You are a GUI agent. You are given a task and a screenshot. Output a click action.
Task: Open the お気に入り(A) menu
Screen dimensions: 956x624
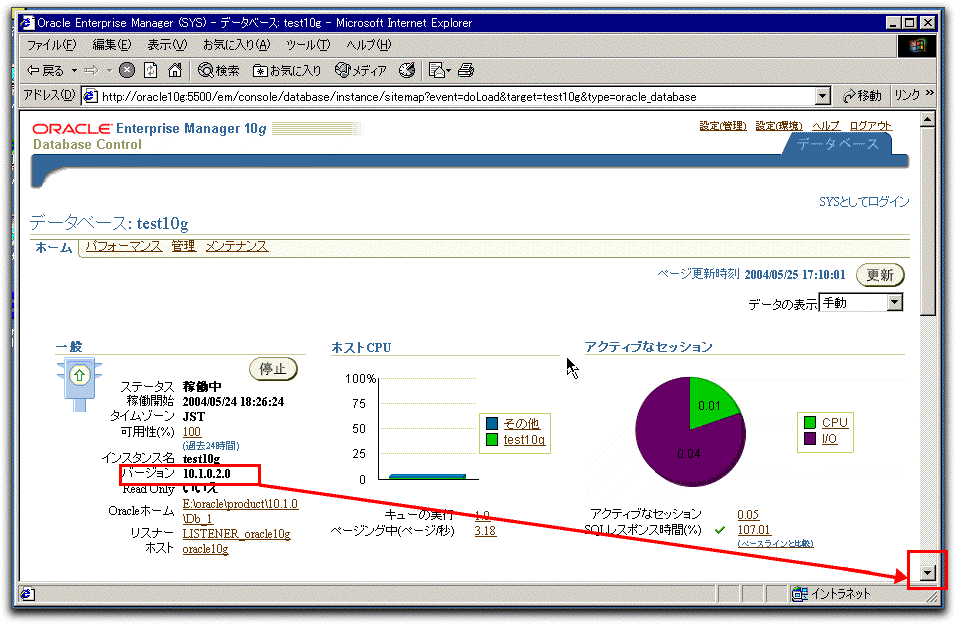(x=237, y=45)
